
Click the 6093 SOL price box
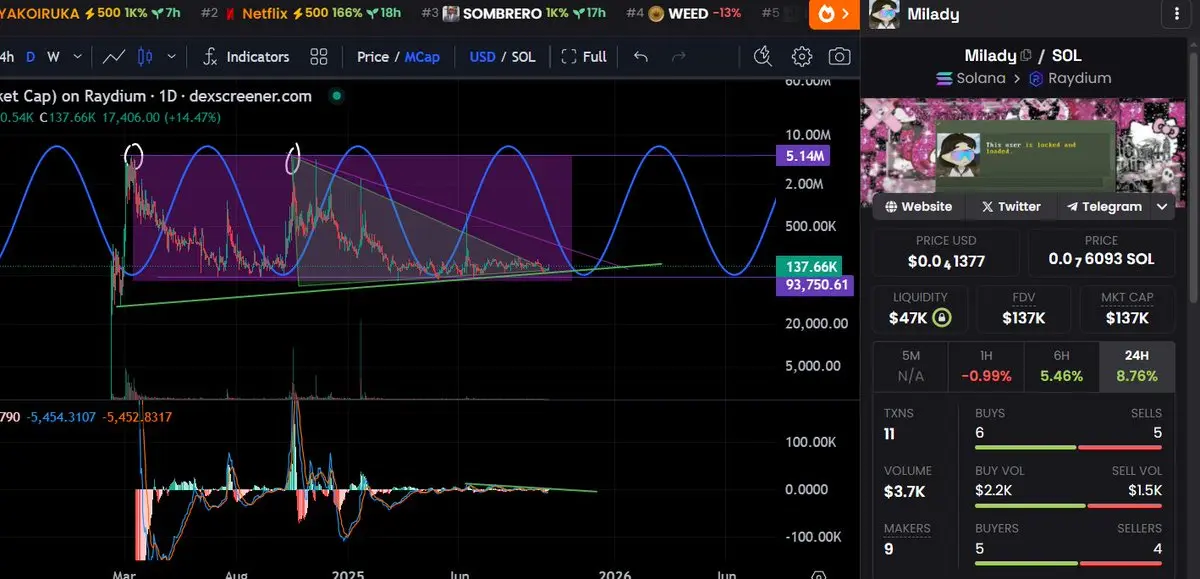click(x=1101, y=252)
